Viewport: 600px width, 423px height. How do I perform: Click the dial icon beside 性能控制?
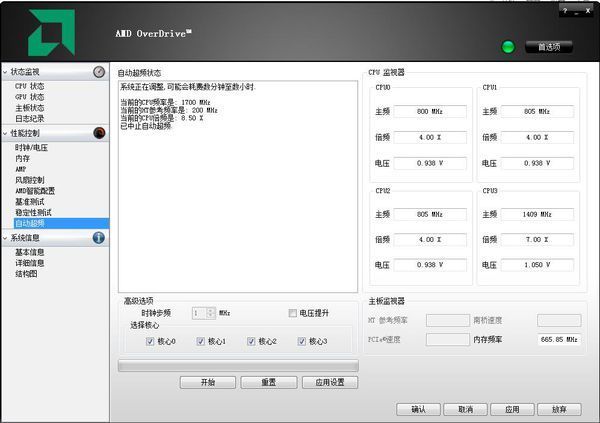coord(99,133)
